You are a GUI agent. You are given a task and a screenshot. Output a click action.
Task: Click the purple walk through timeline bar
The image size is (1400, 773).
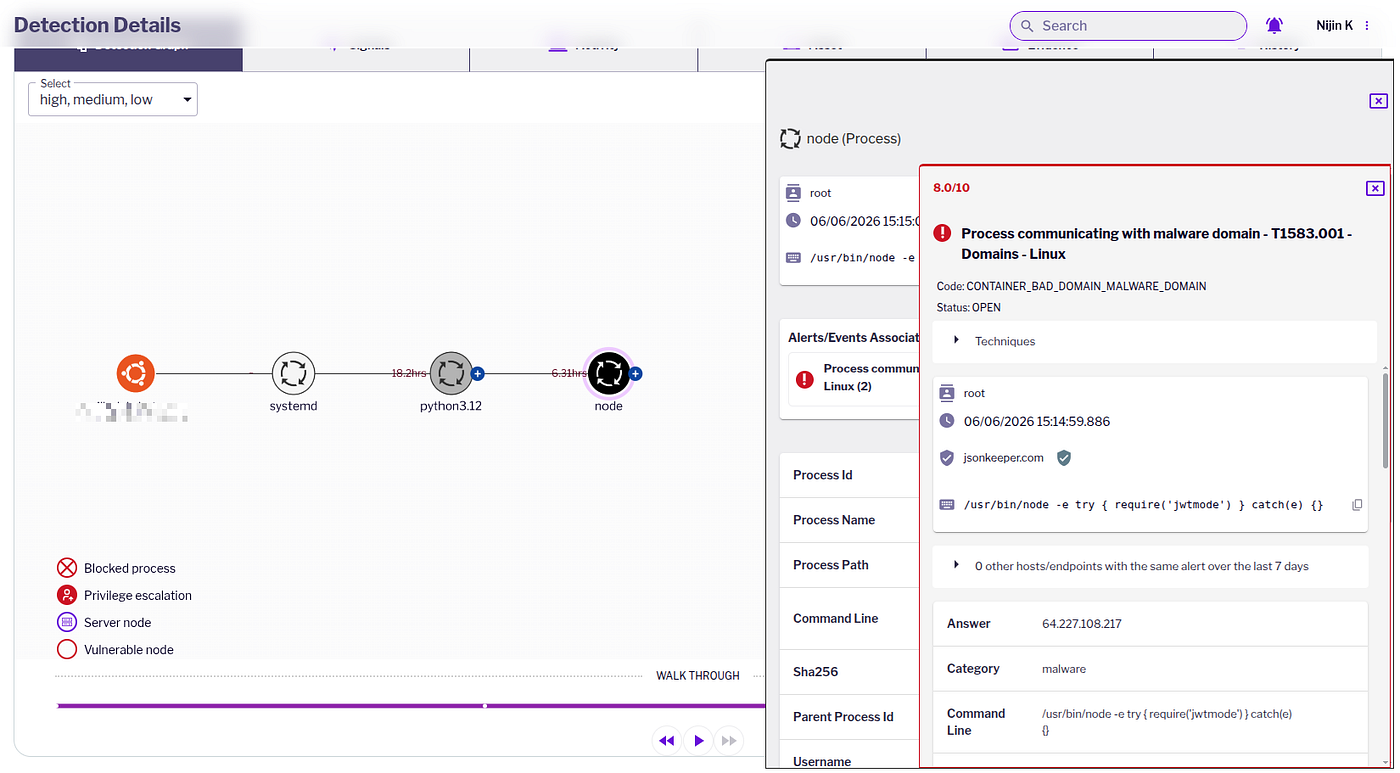click(411, 706)
